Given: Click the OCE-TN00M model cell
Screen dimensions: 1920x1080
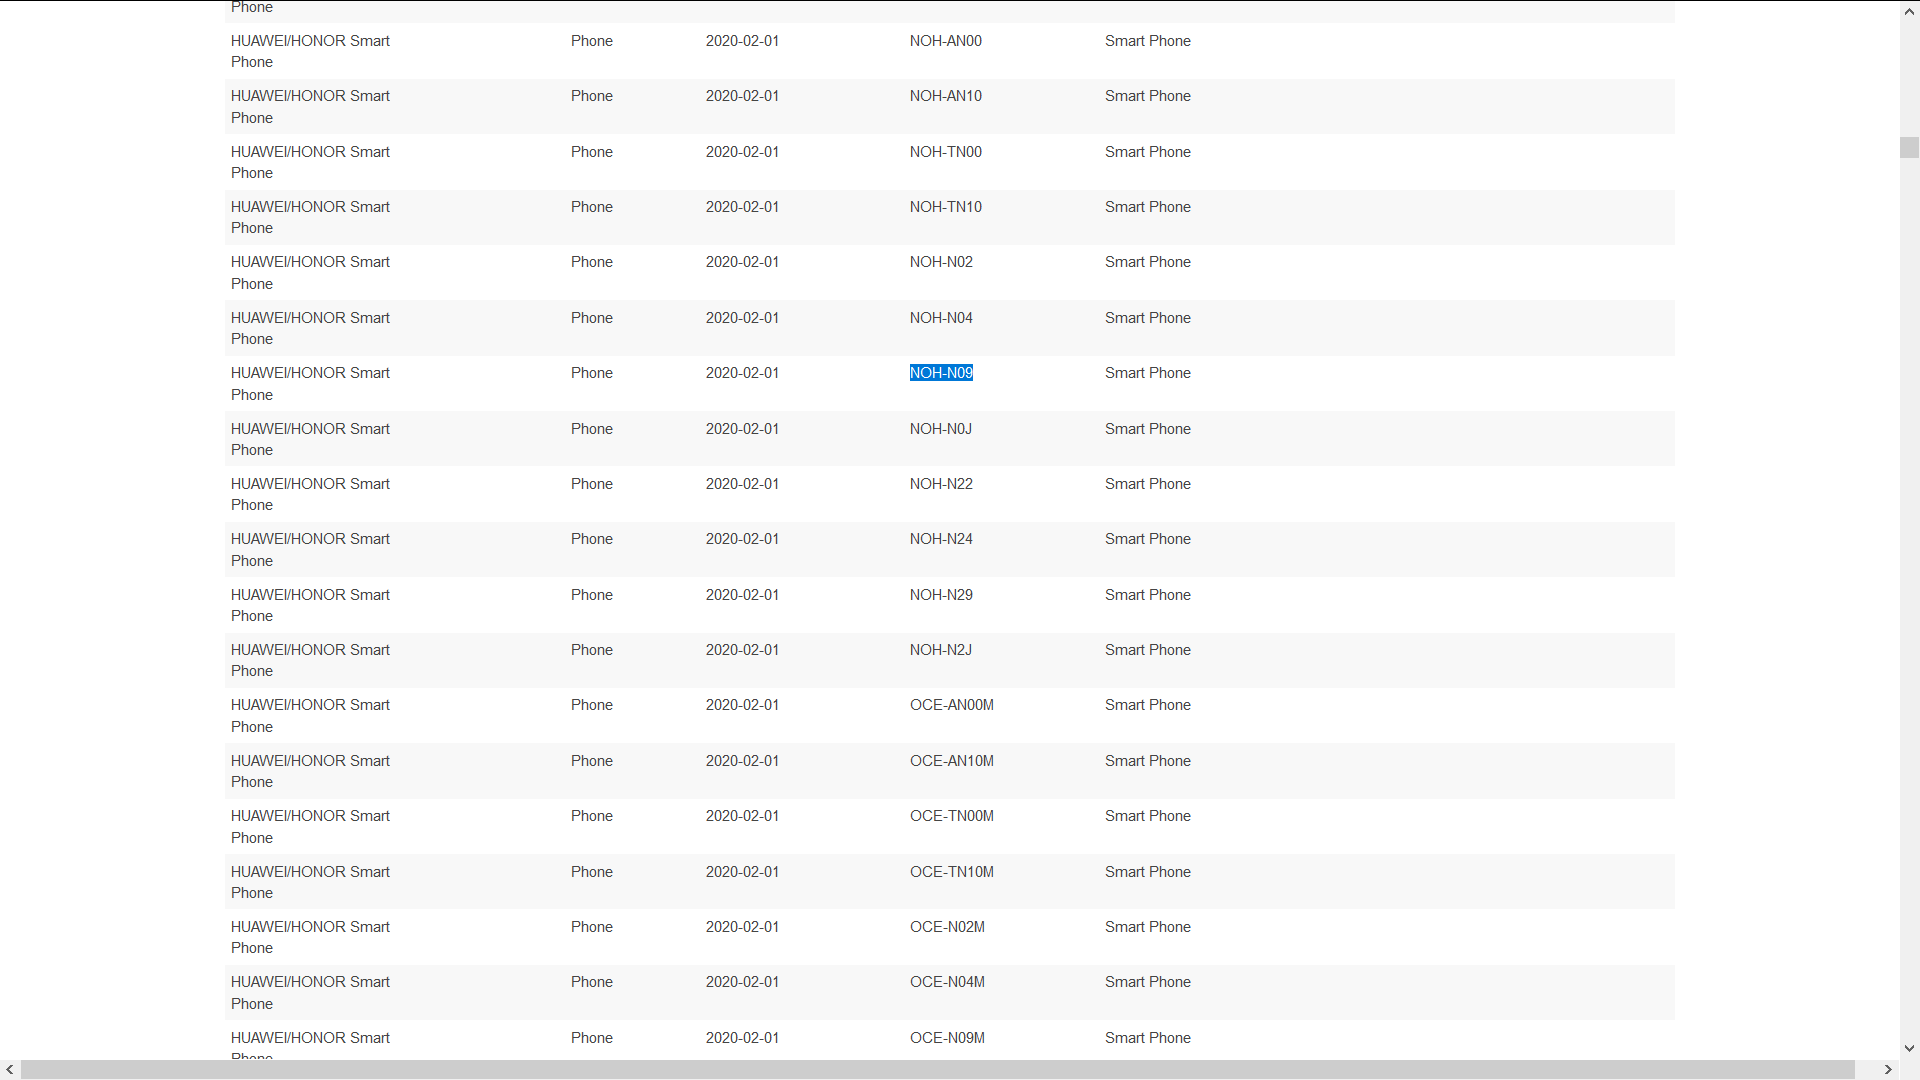Looking at the screenshot, I should [x=952, y=816].
